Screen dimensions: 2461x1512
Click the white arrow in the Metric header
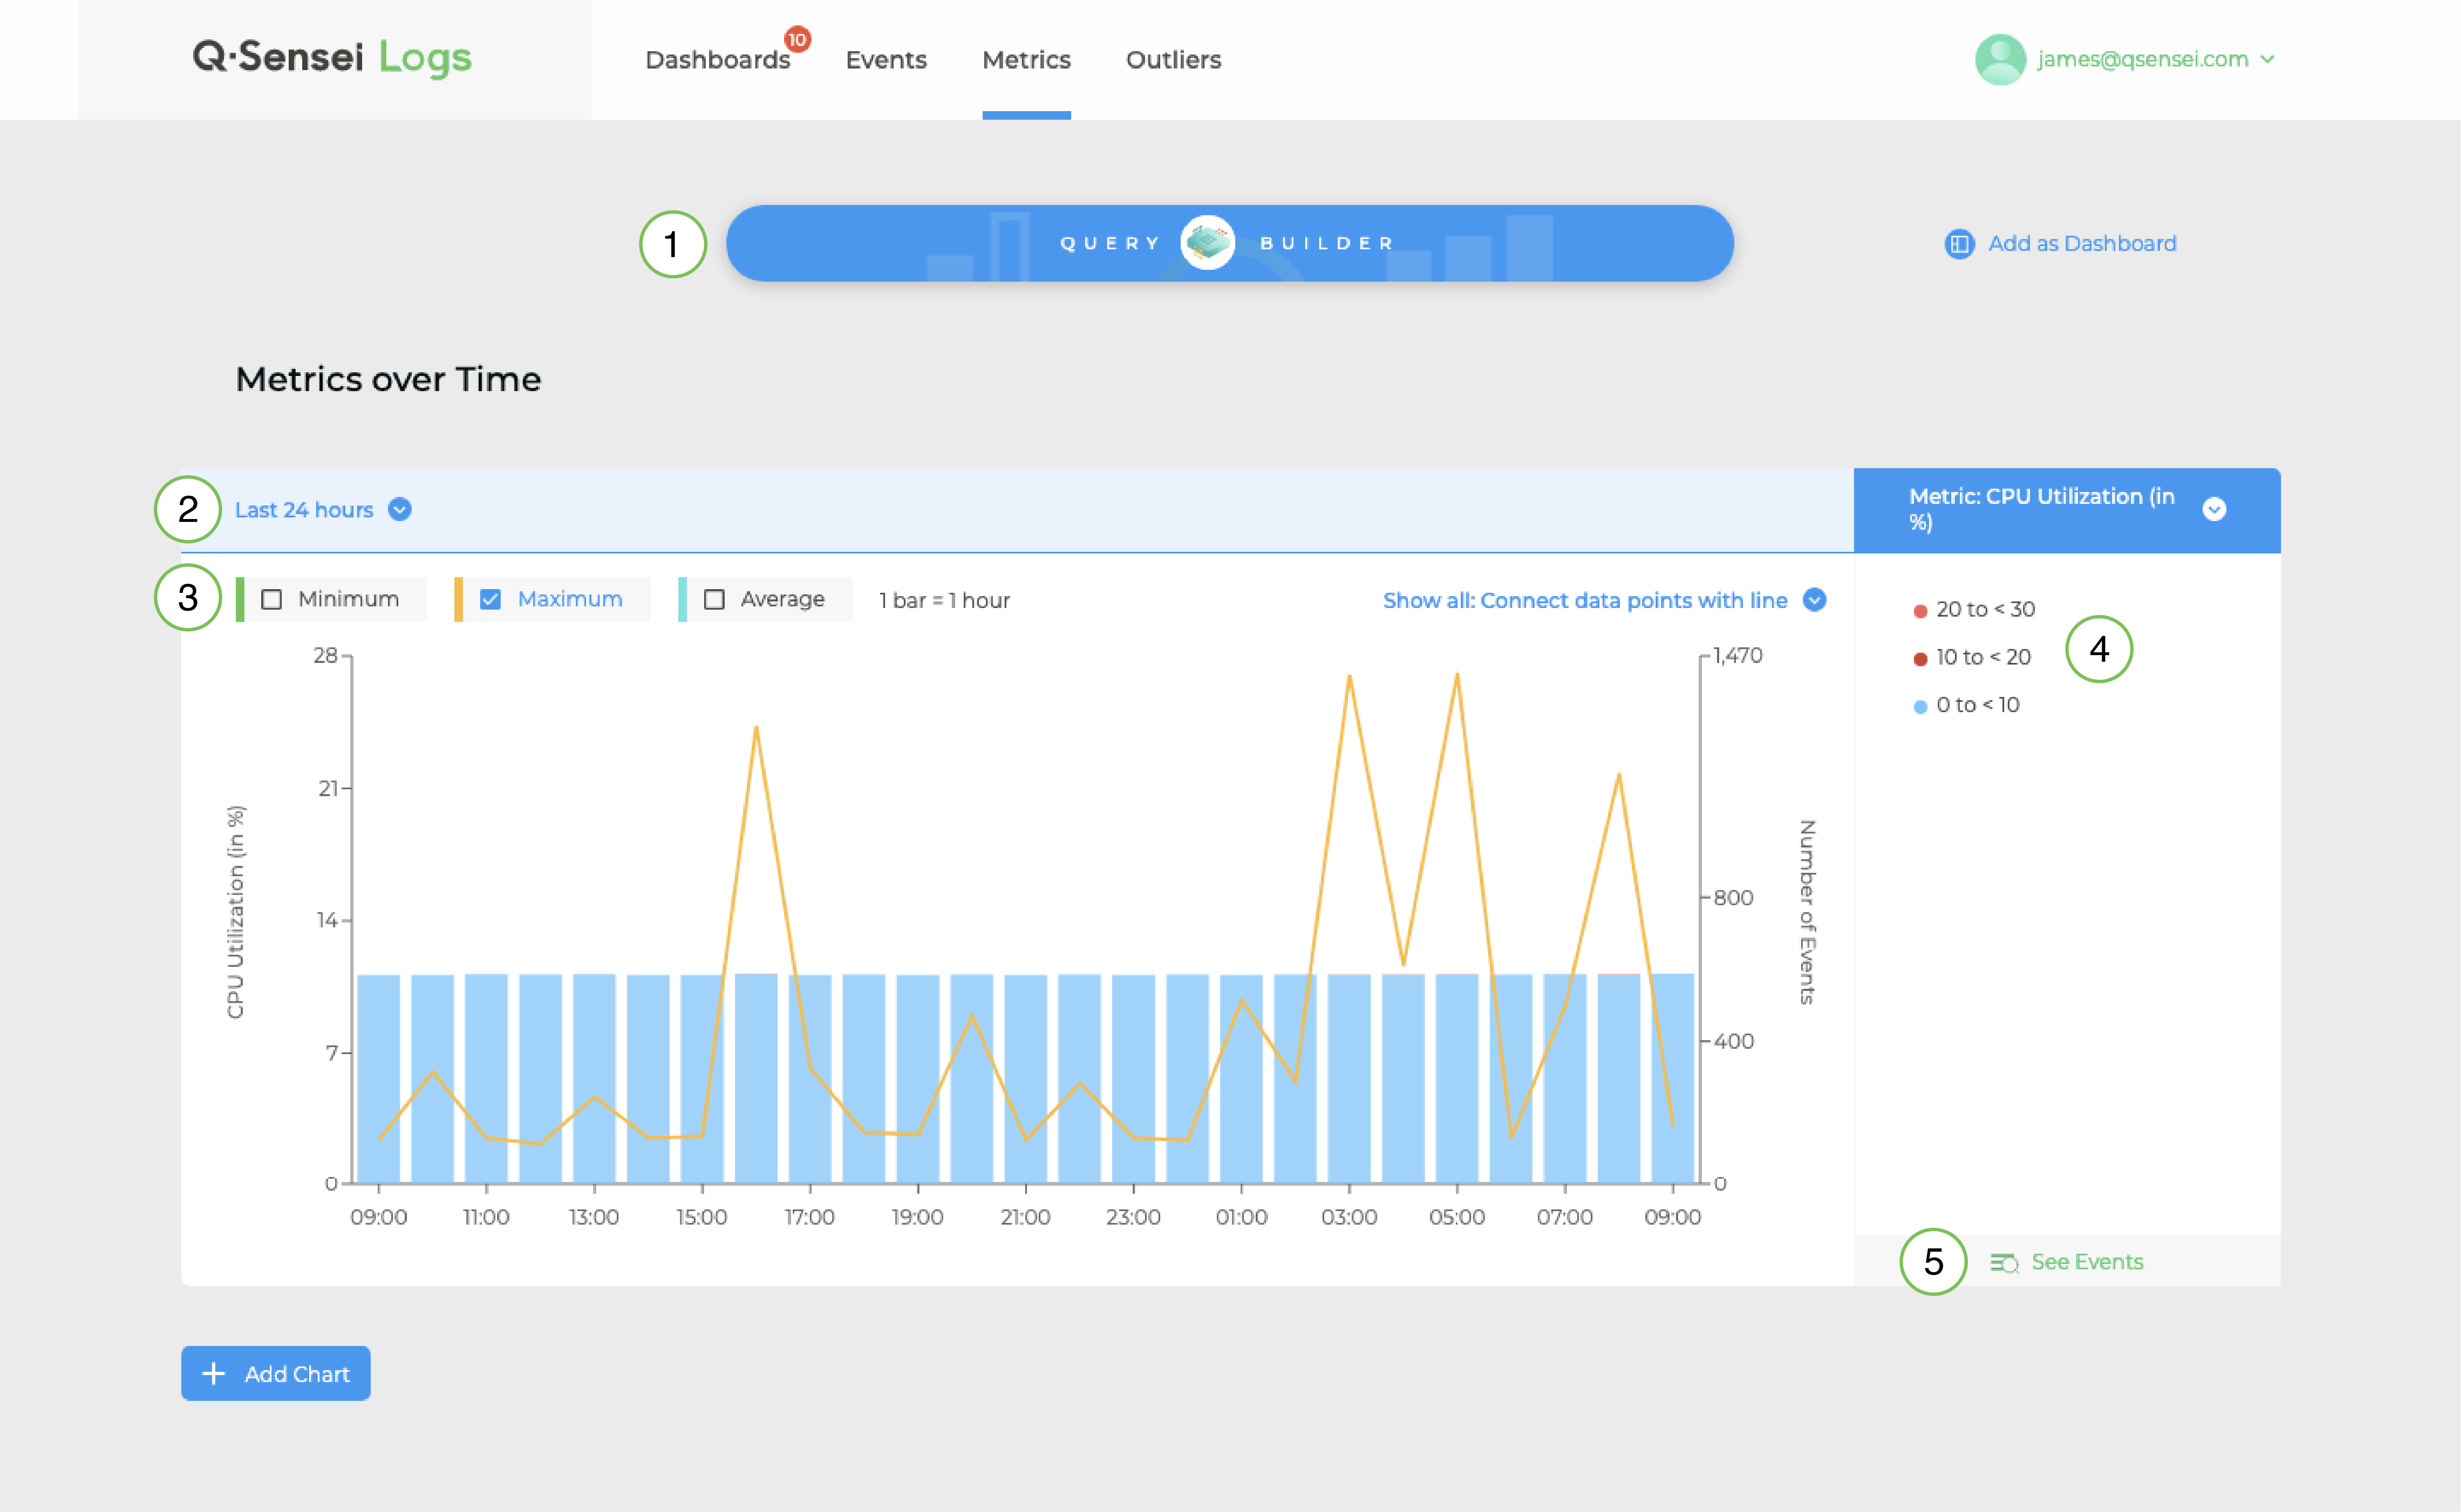tap(2214, 510)
